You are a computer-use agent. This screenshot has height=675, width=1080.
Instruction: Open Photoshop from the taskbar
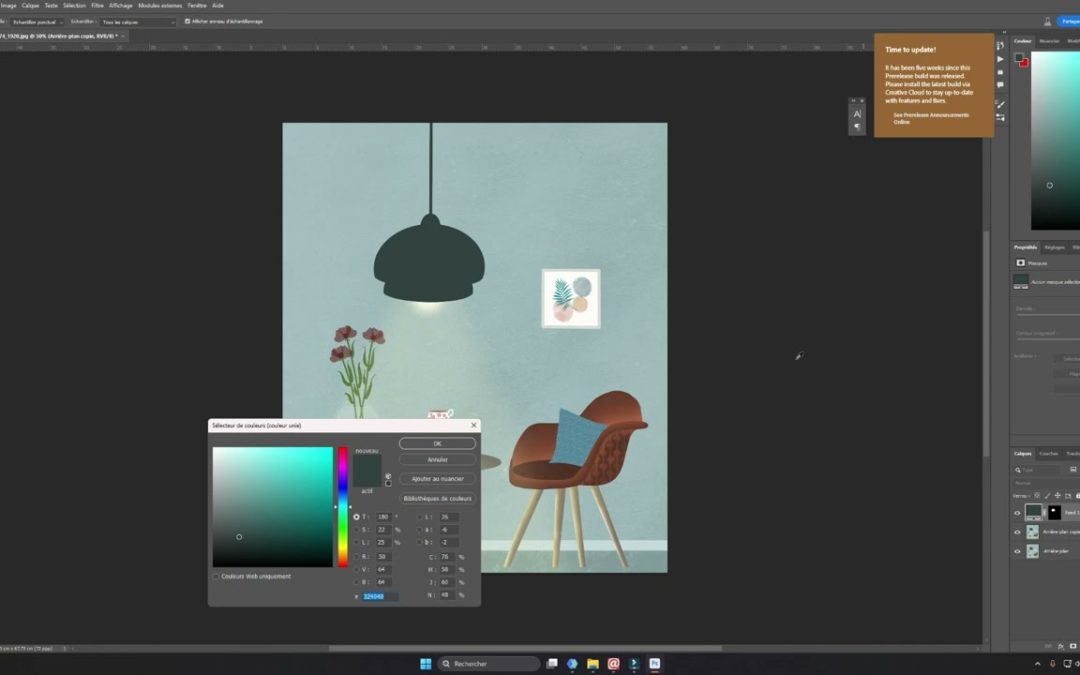click(x=654, y=664)
